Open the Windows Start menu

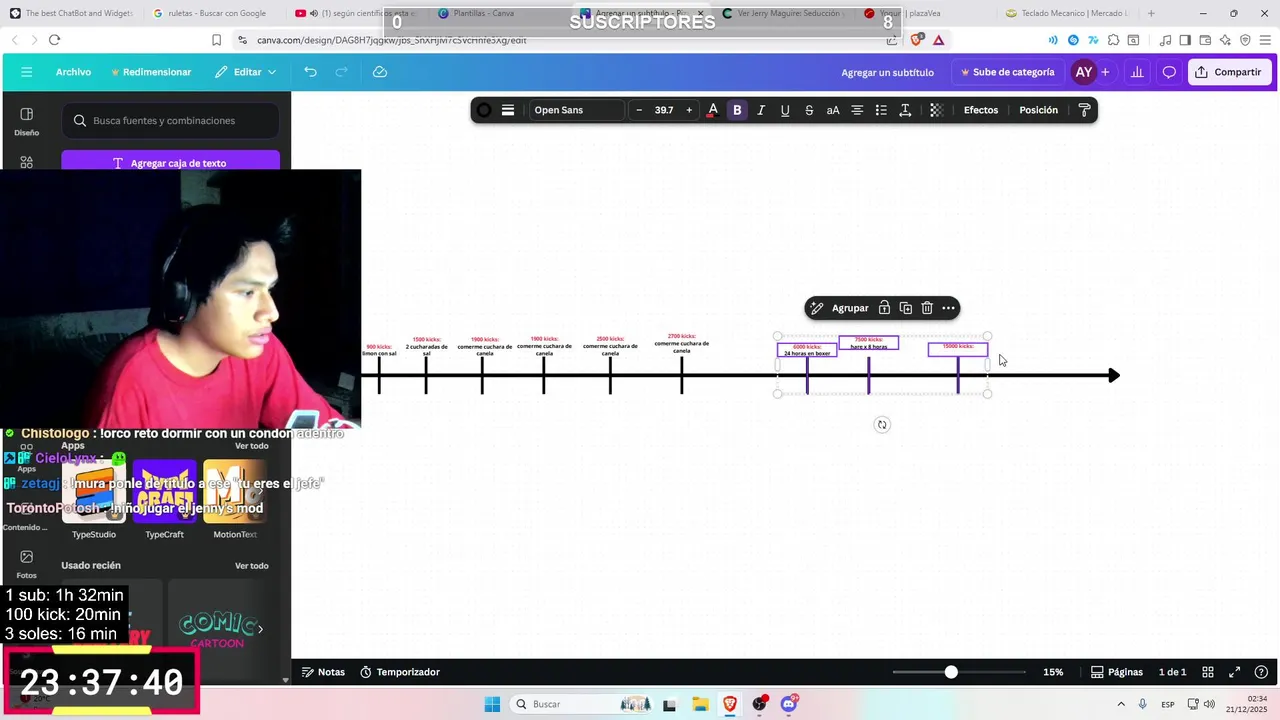[492, 704]
